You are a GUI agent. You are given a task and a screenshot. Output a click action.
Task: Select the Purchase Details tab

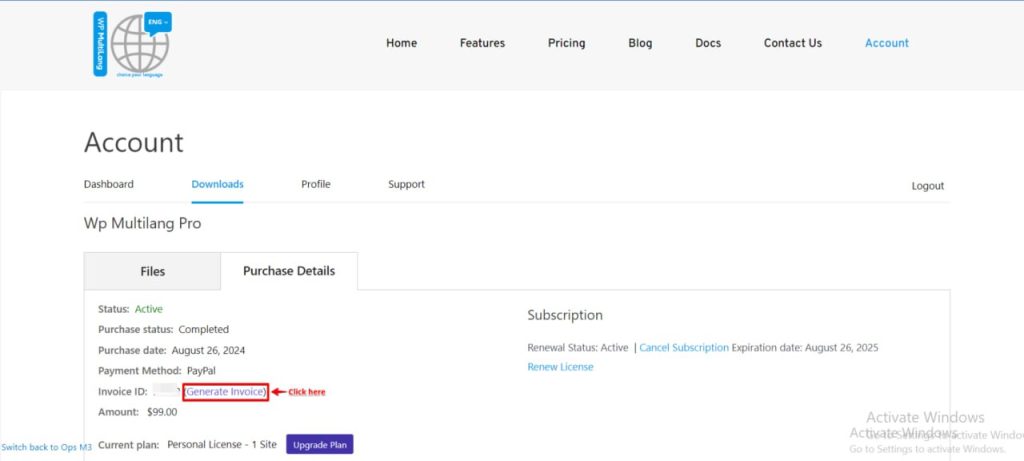pos(289,271)
